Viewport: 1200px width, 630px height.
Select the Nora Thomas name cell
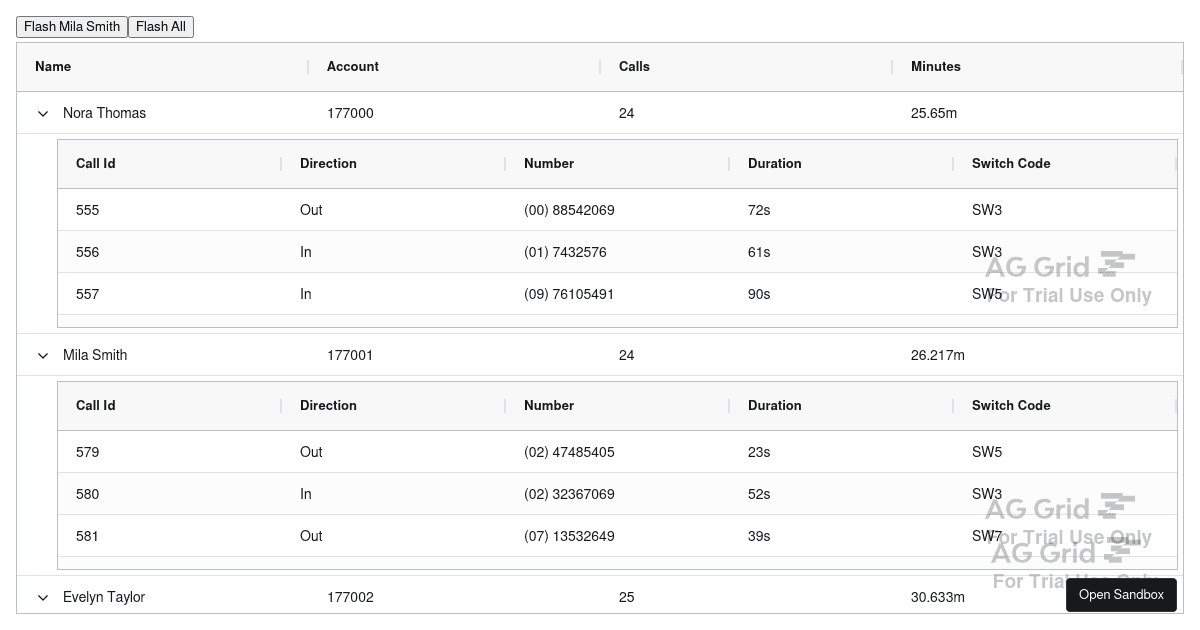[x=104, y=113]
